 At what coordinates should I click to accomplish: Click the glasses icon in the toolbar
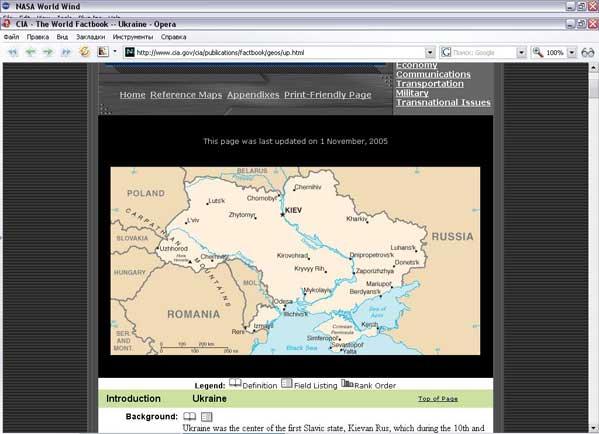(588, 52)
